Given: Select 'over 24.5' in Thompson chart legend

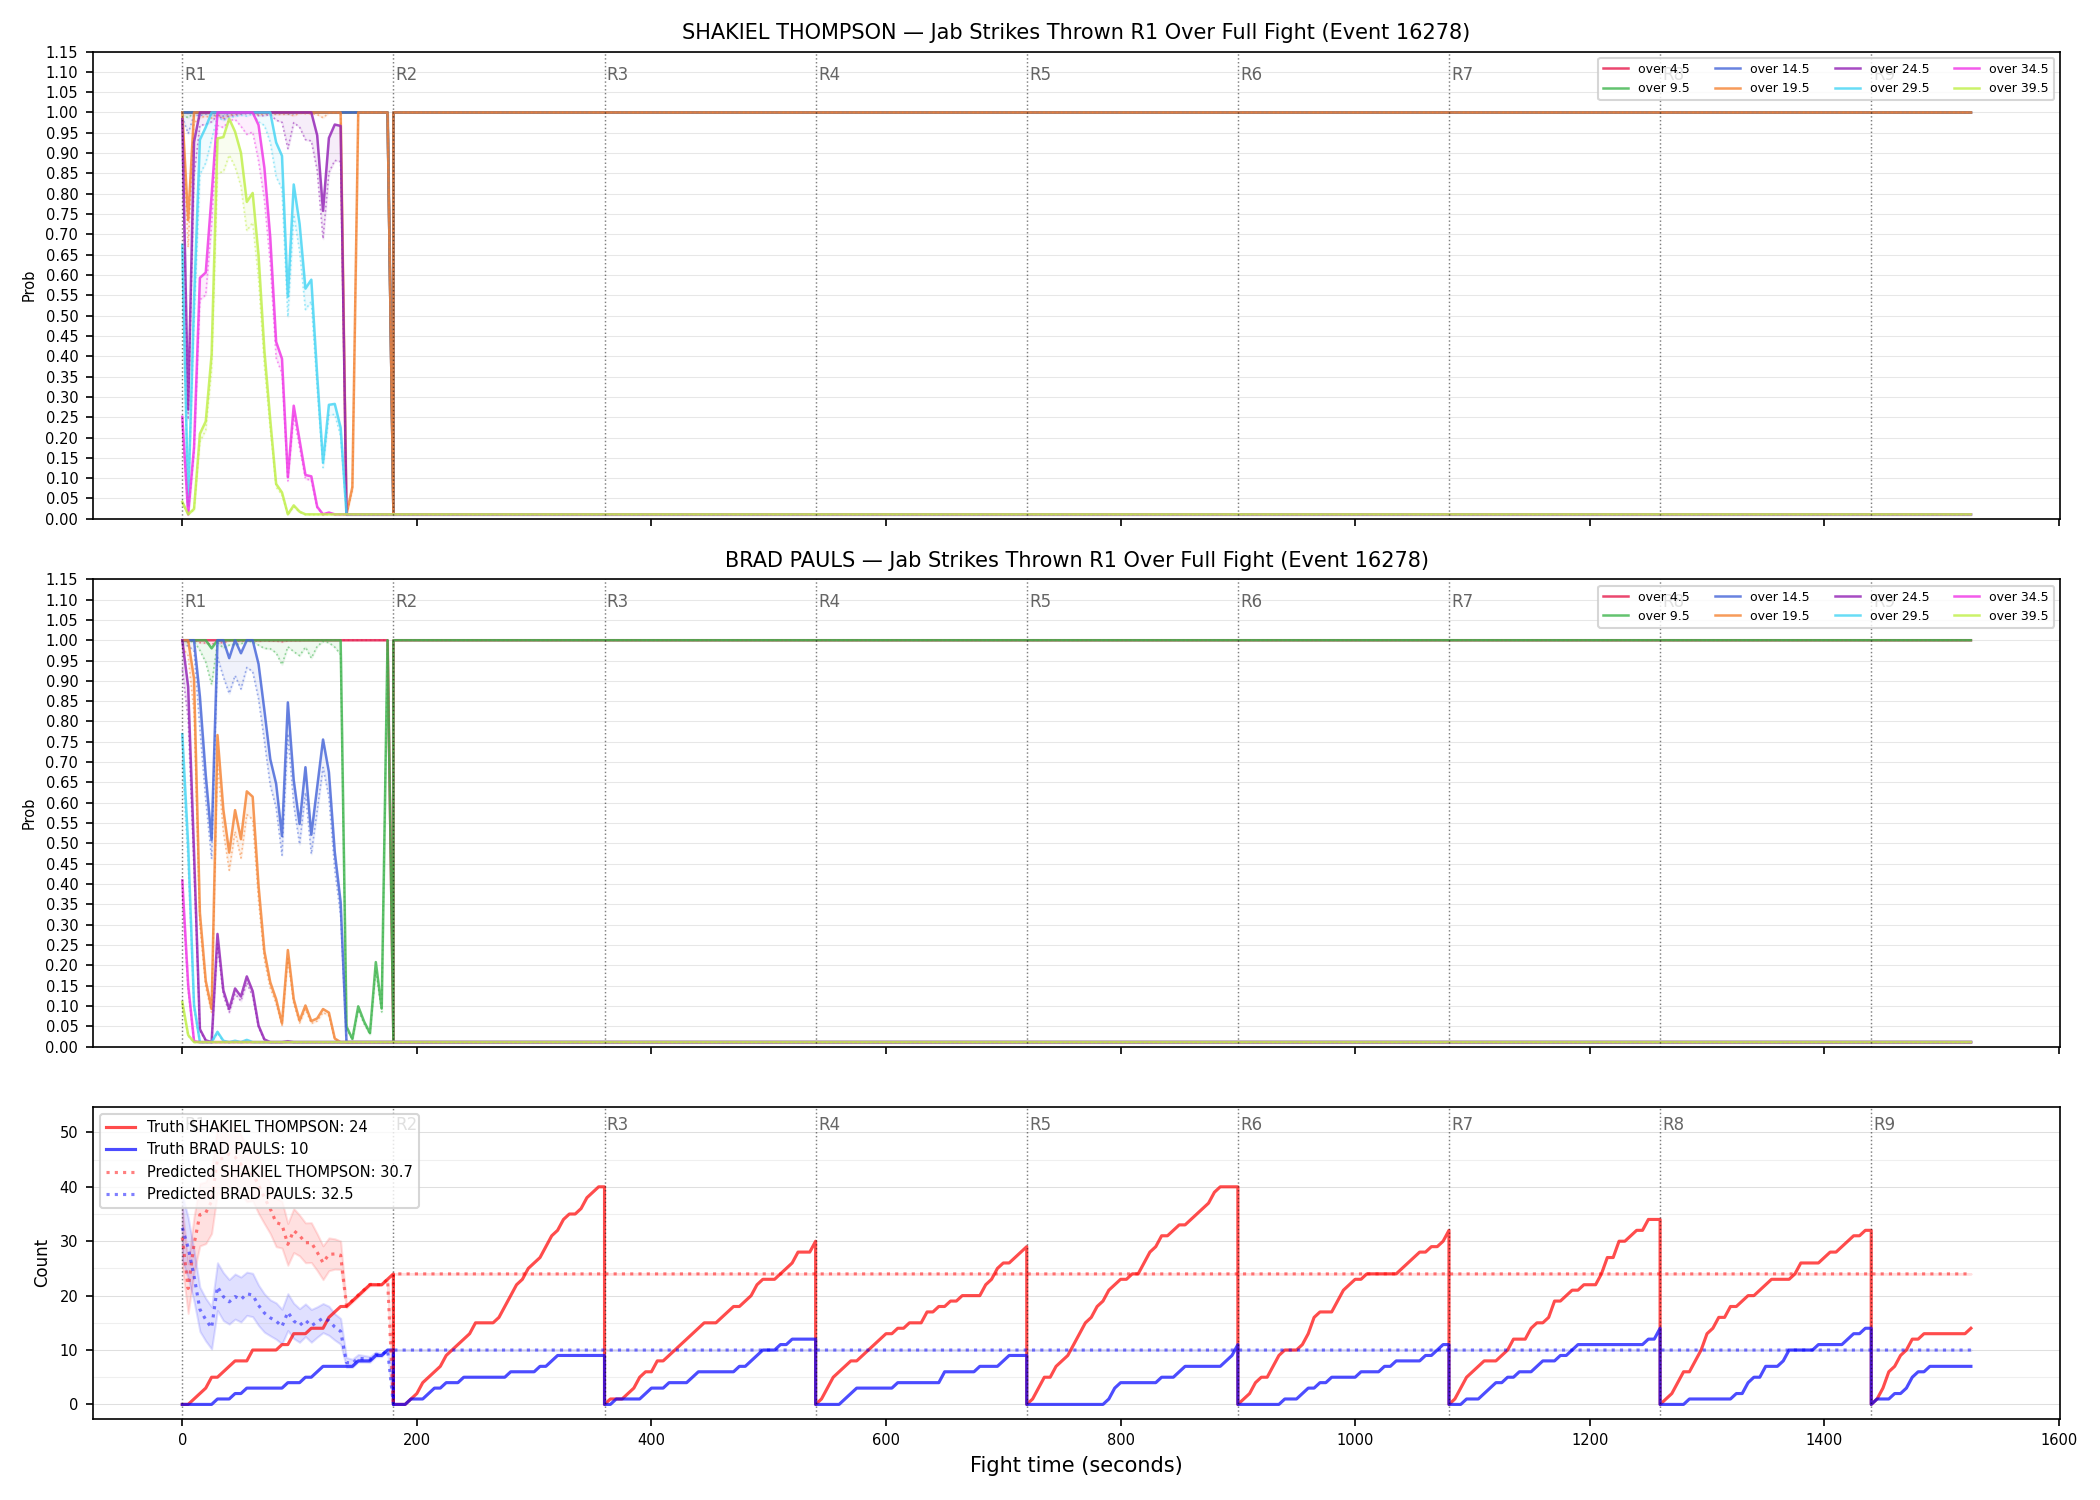Looking at the screenshot, I should 1882,69.
